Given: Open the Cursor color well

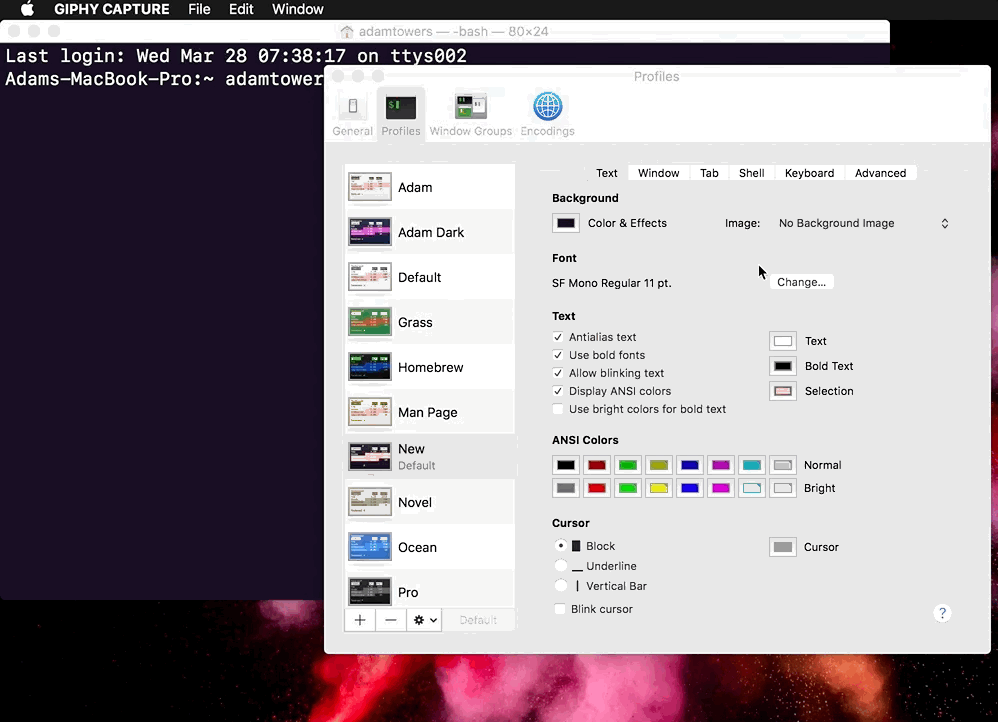Looking at the screenshot, I should point(783,547).
